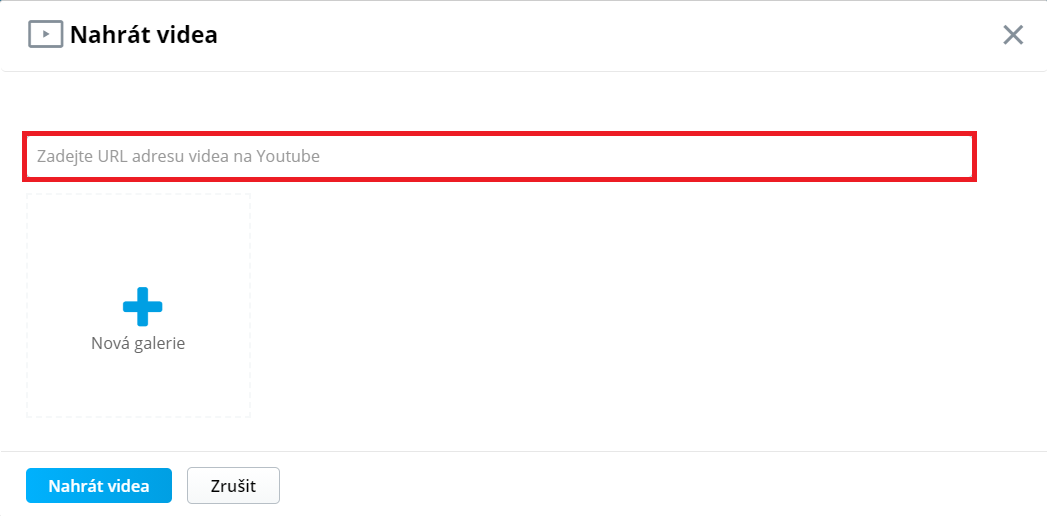The height and width of the screenshot is (516, 1047).
Task: Open new gallery dashed placeholder box
Action: point(138,306)
